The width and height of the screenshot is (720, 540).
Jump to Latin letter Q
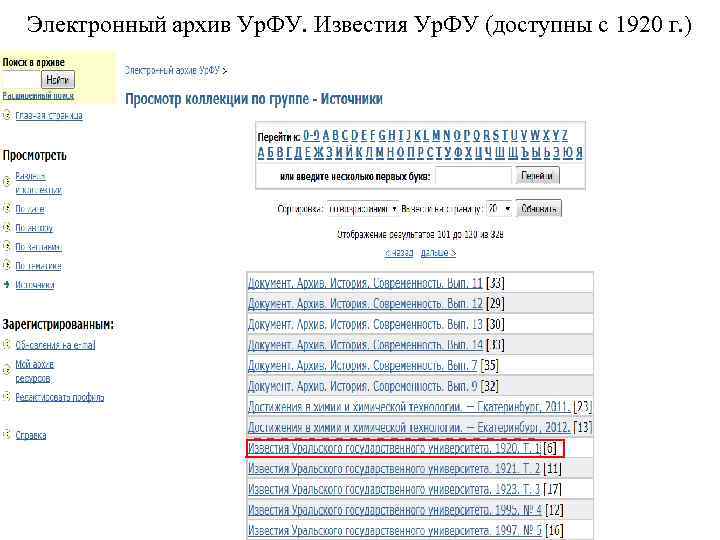click(x=476, y=135)
